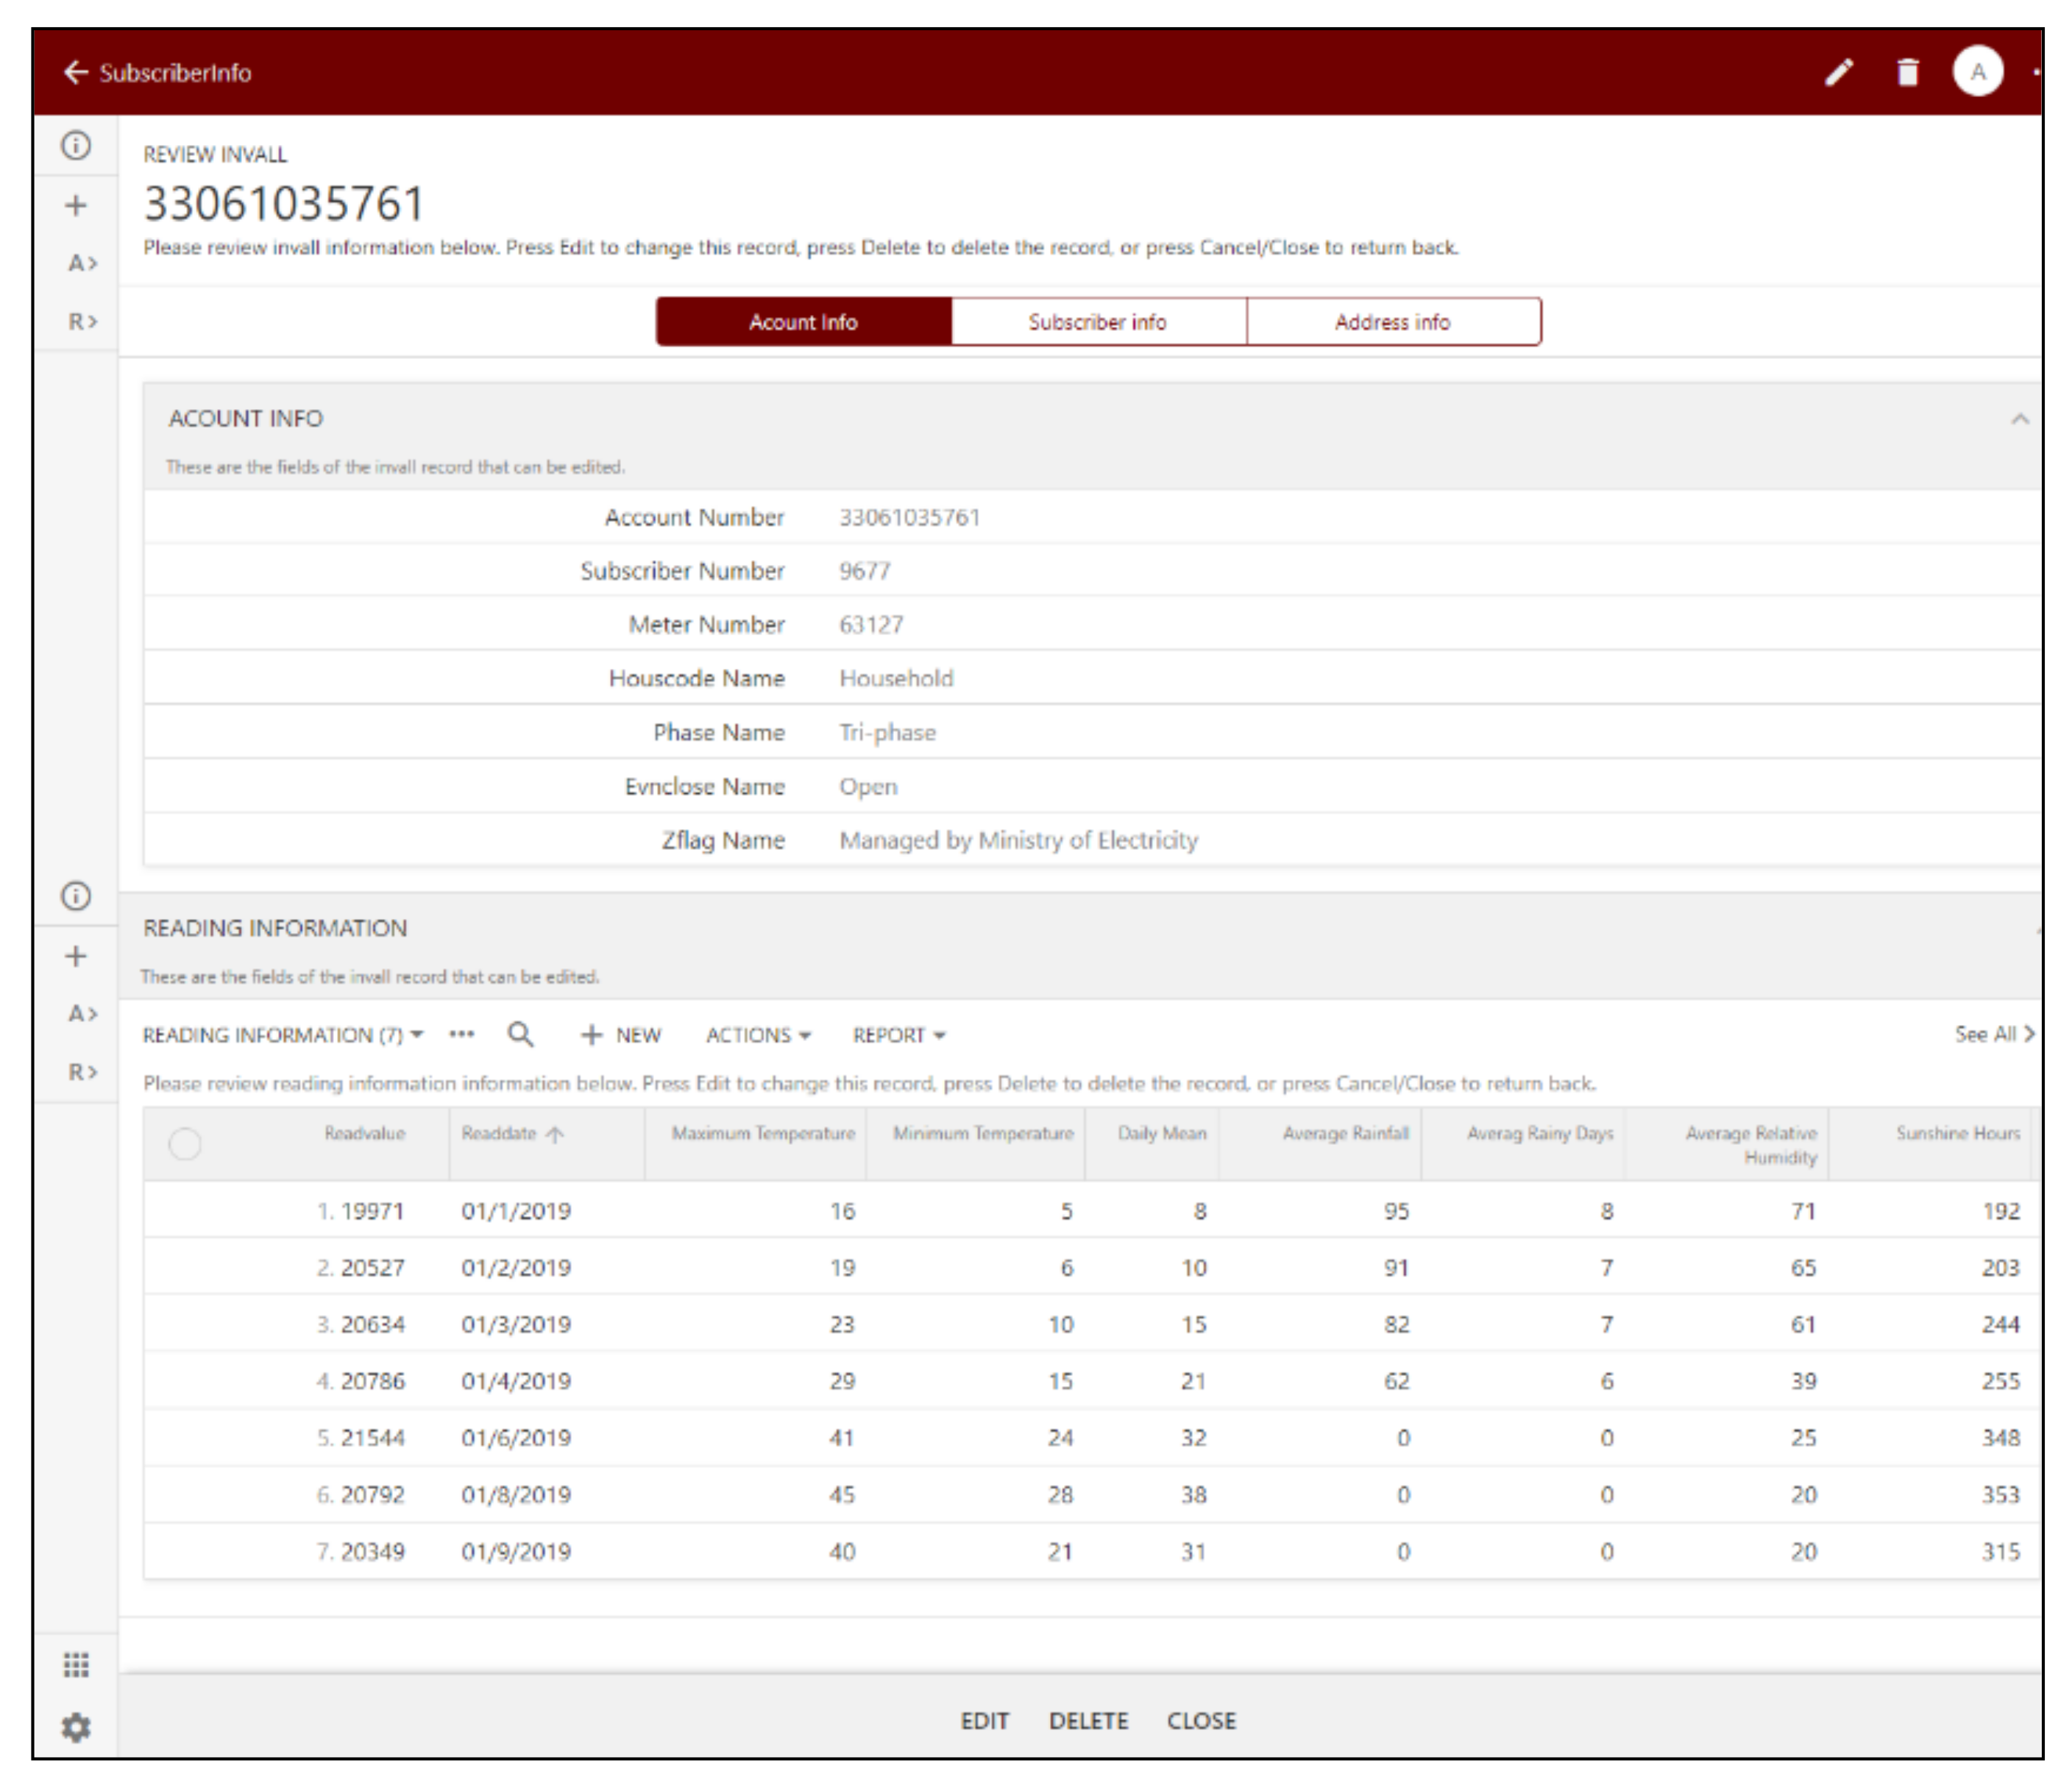Switch to the Subscriber info tab
The height and width of the screenshot is (1785, 2072).
point(1097,322)
